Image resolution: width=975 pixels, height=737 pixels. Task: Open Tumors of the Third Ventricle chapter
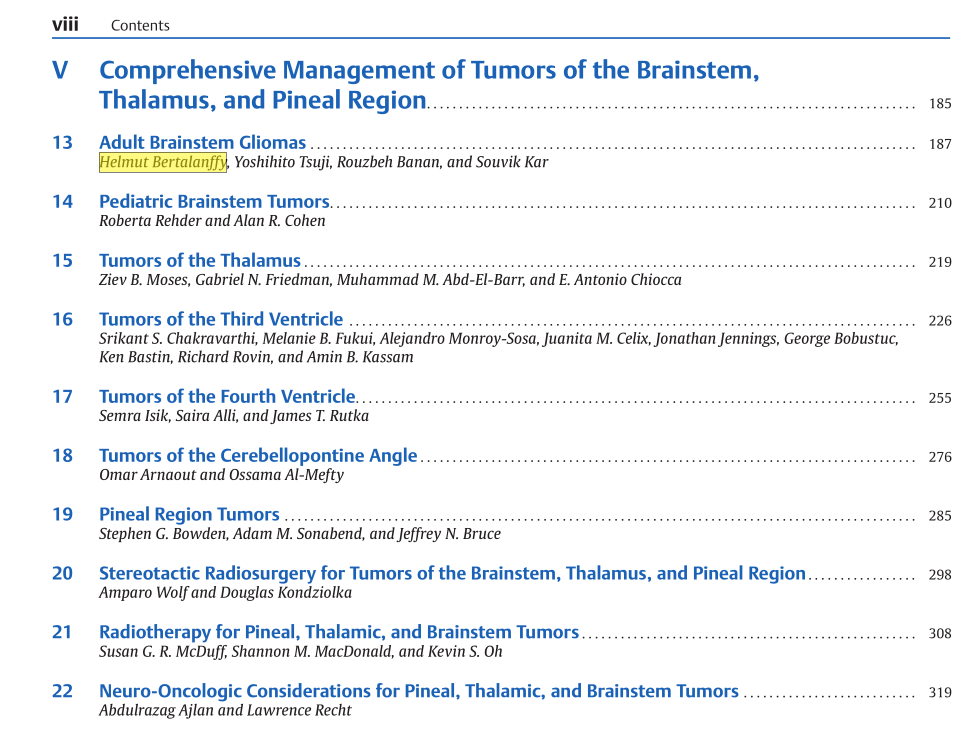click(x=220, y=320)
